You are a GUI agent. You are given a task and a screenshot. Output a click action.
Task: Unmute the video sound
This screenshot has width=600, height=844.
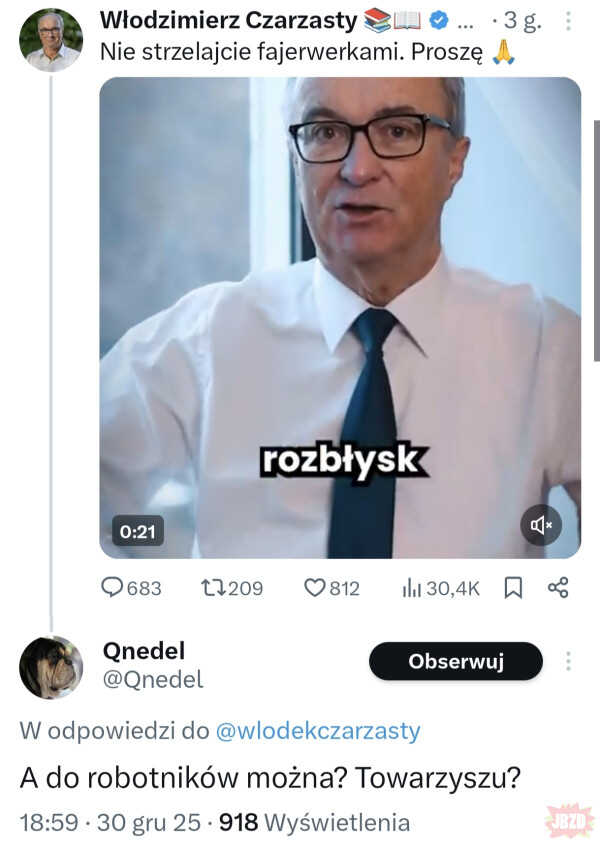(541, 525)
